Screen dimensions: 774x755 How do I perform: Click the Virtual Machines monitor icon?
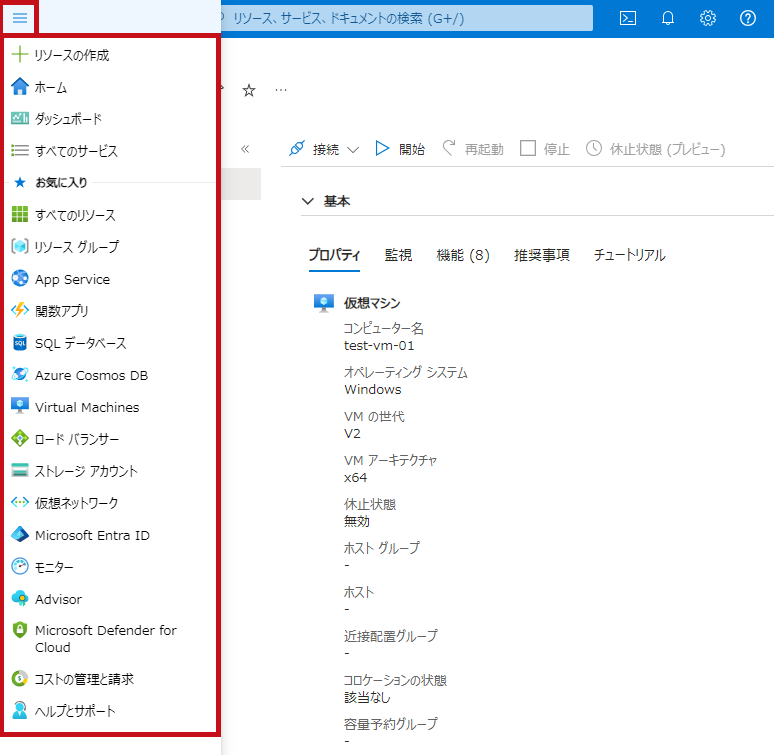click(20, 406)
